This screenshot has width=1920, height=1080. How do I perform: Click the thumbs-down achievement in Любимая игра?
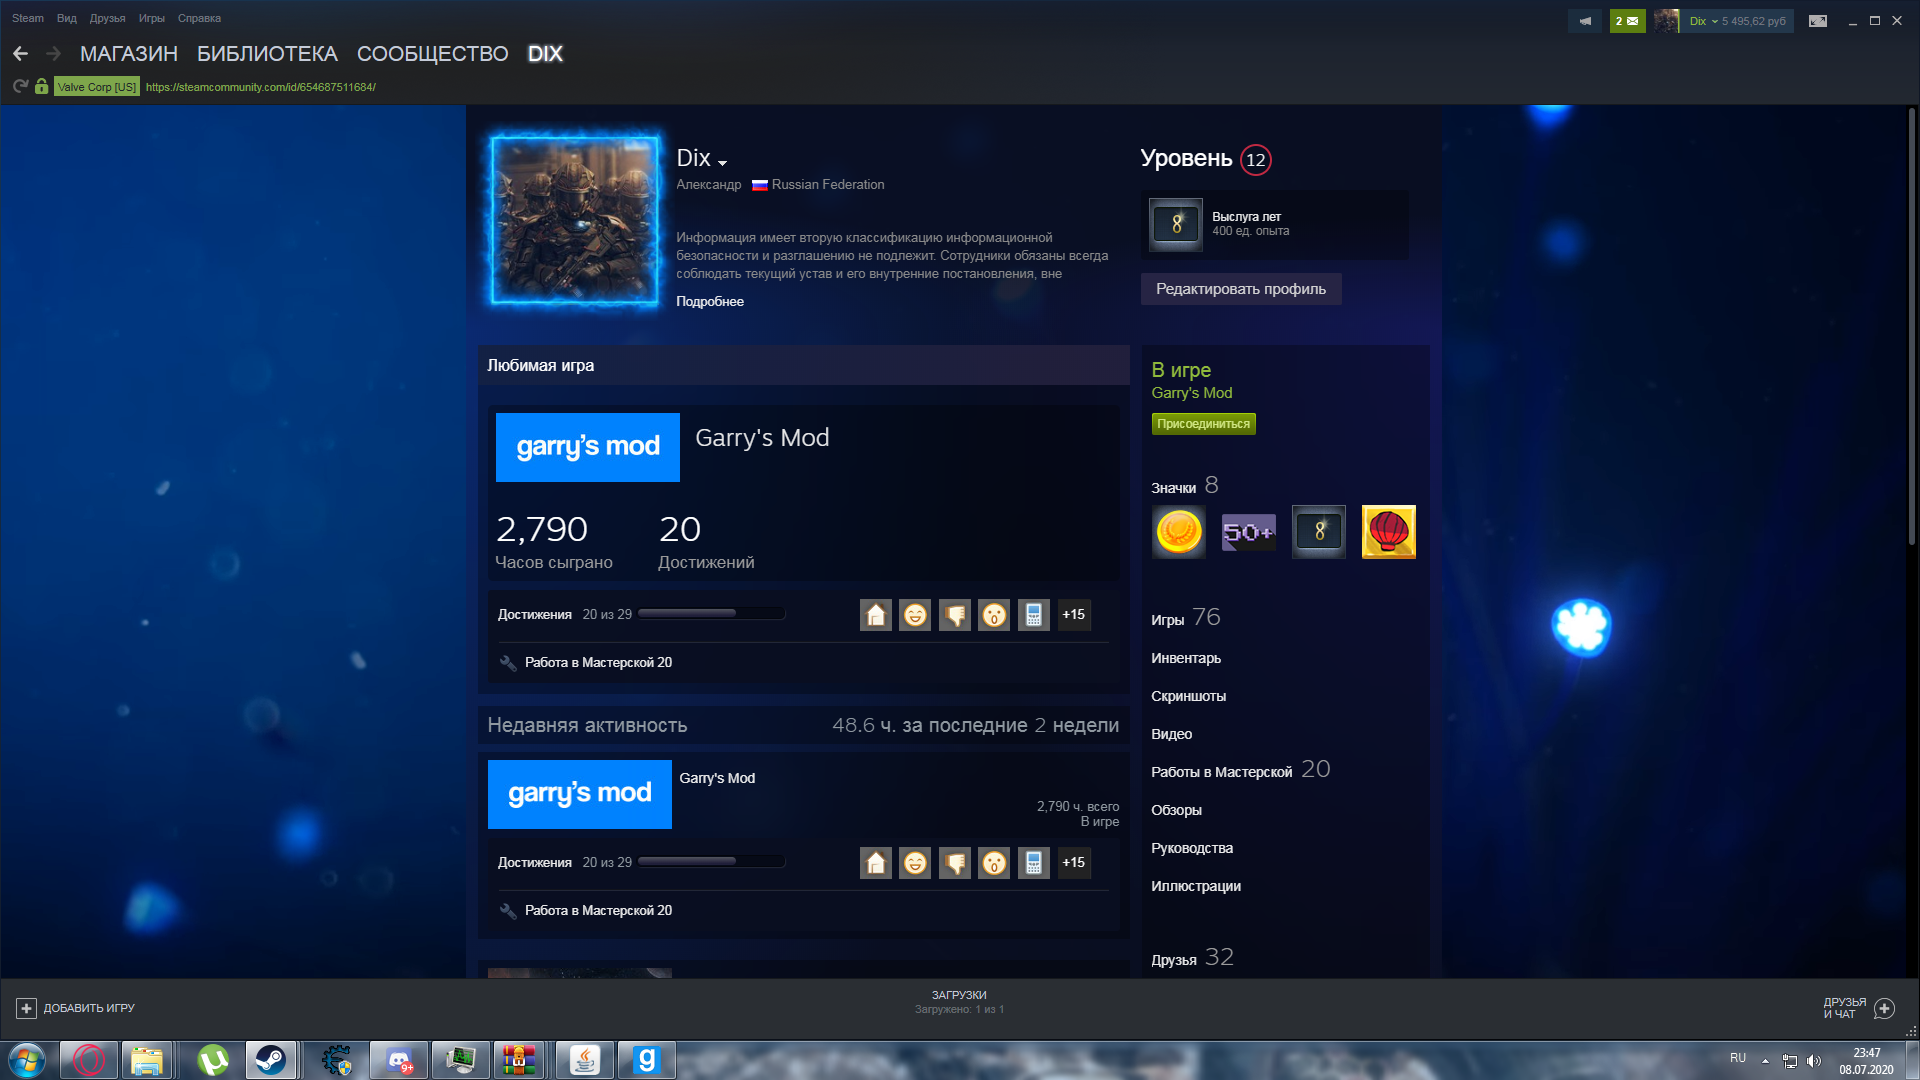pyautogui.click(x=955, y=615)
